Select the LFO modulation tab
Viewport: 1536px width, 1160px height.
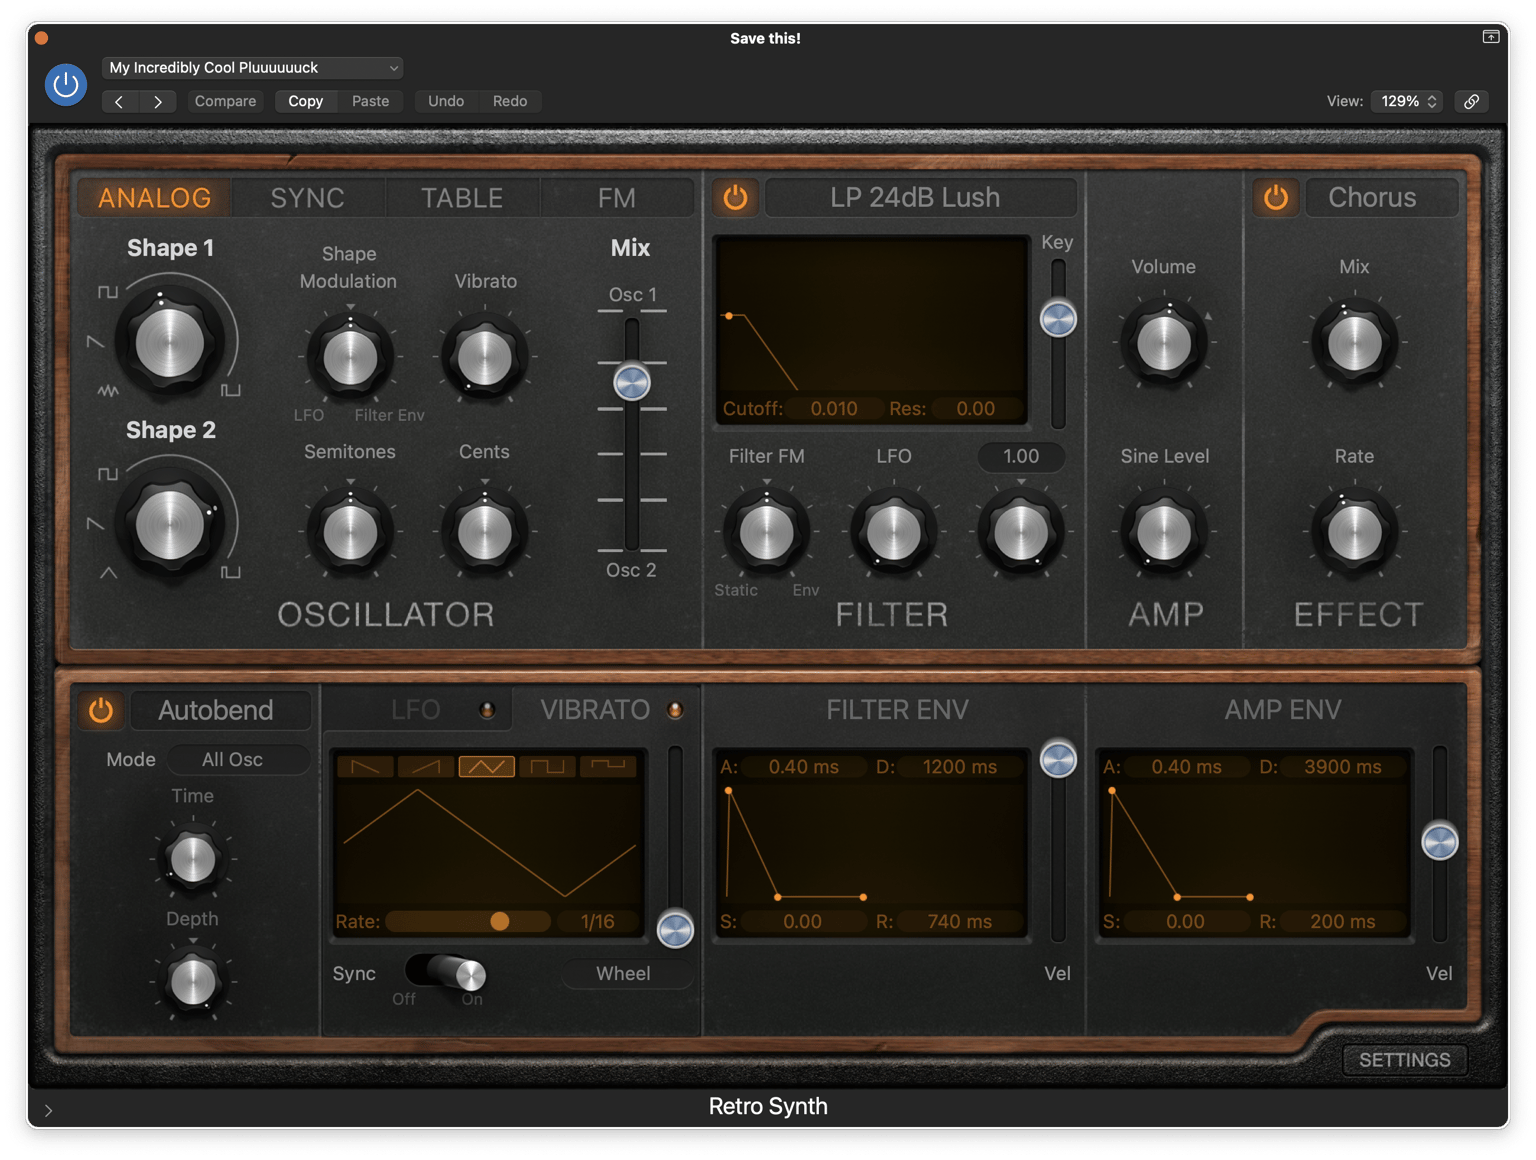(417, 710)
